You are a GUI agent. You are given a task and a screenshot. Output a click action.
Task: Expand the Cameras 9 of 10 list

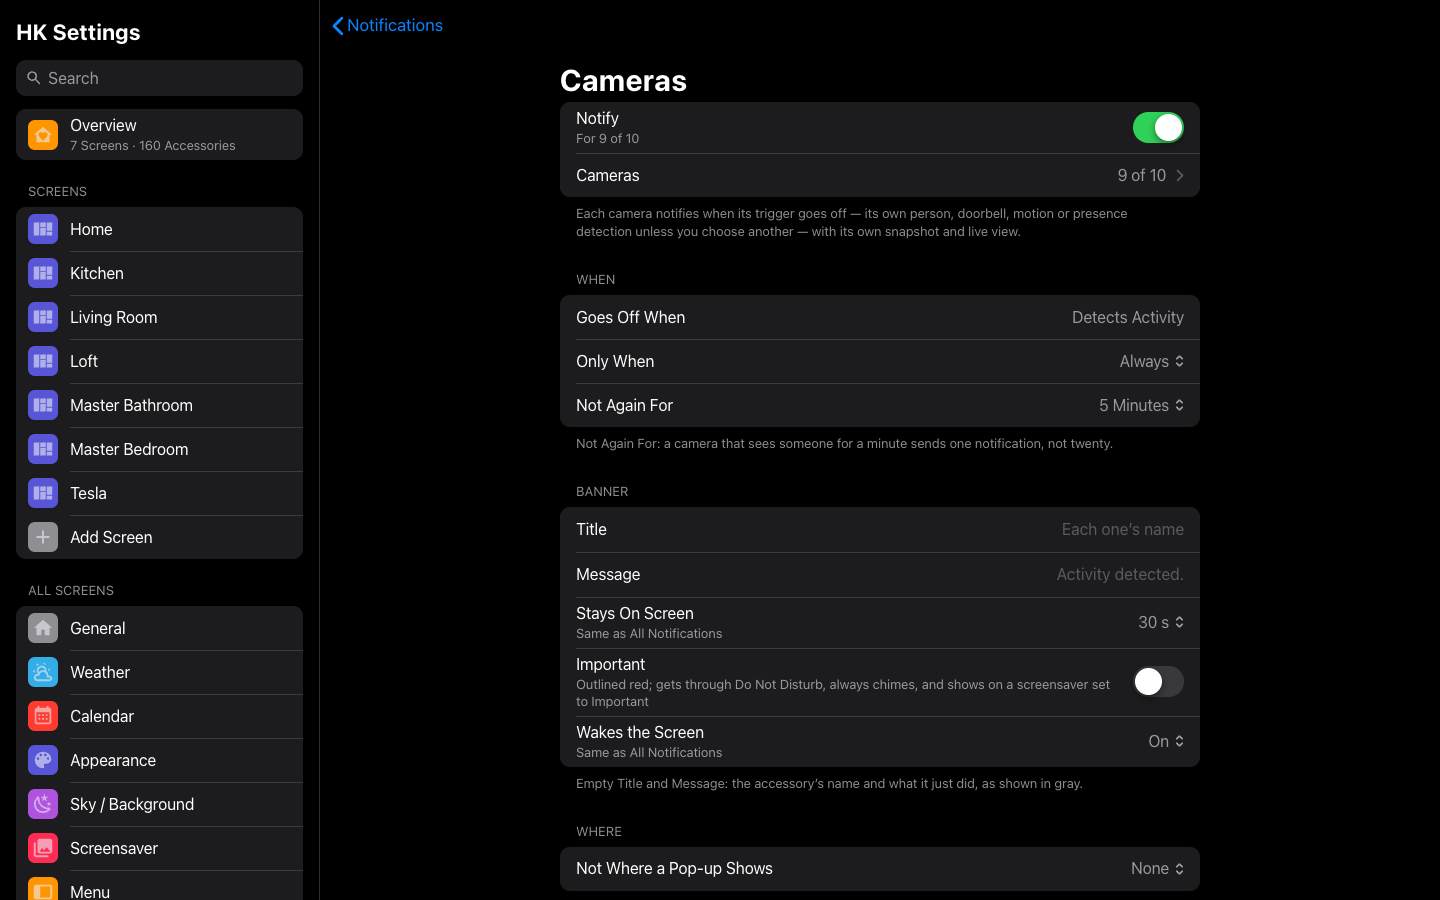880,175
